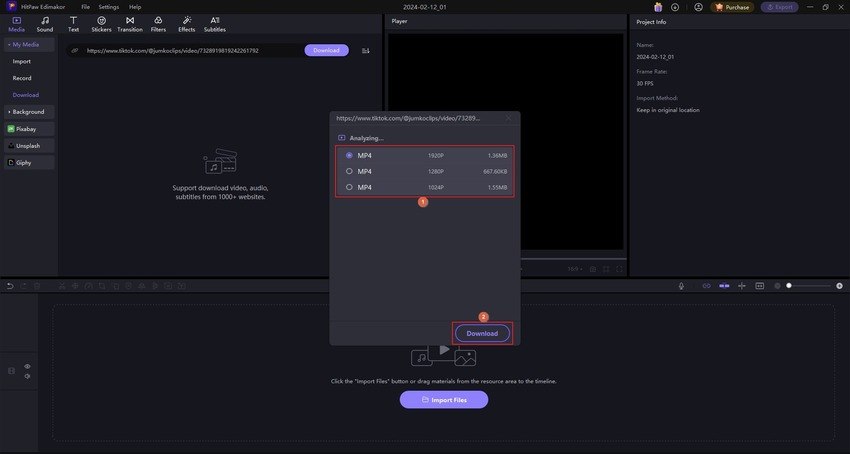Click the split scissors icon in timeline toolbar
Image resolution: width=850 pixels, height=454 pixels.
click(62, 285)
